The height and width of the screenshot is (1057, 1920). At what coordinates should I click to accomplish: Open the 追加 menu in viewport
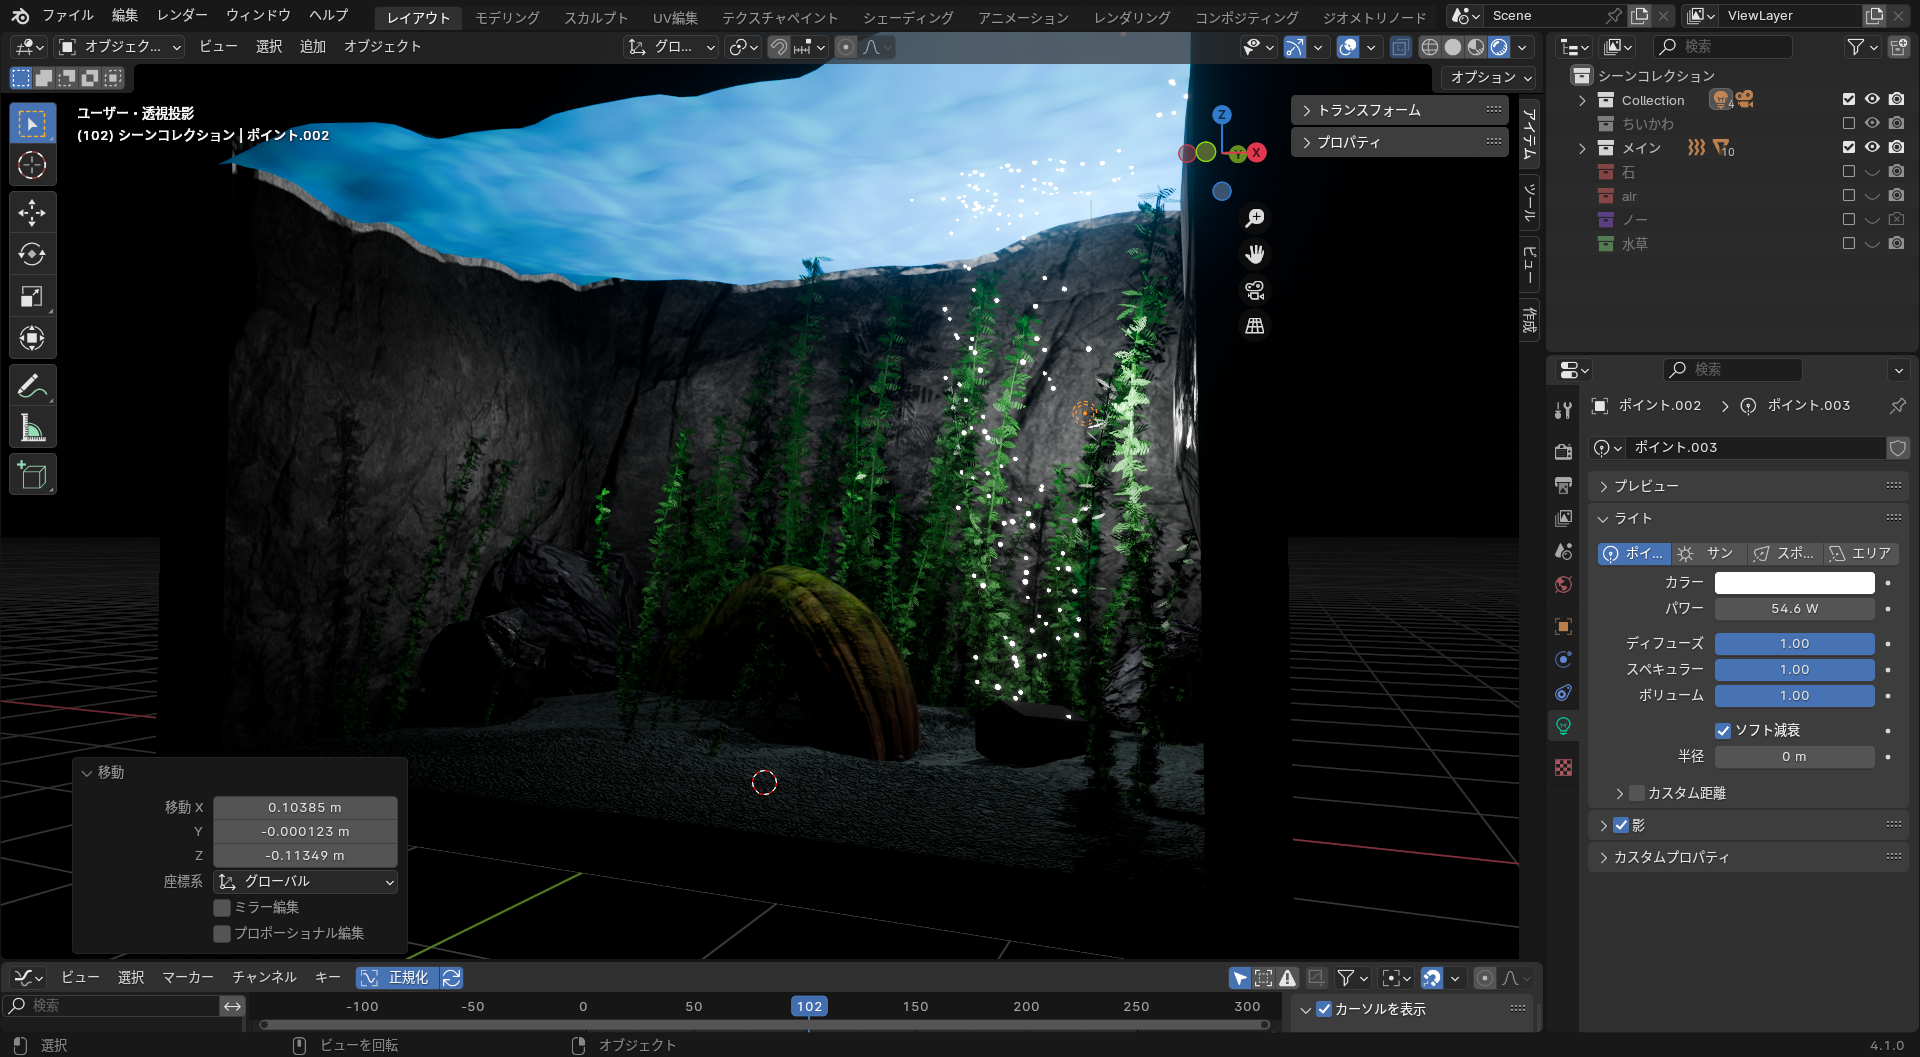[x=313, y=47]
